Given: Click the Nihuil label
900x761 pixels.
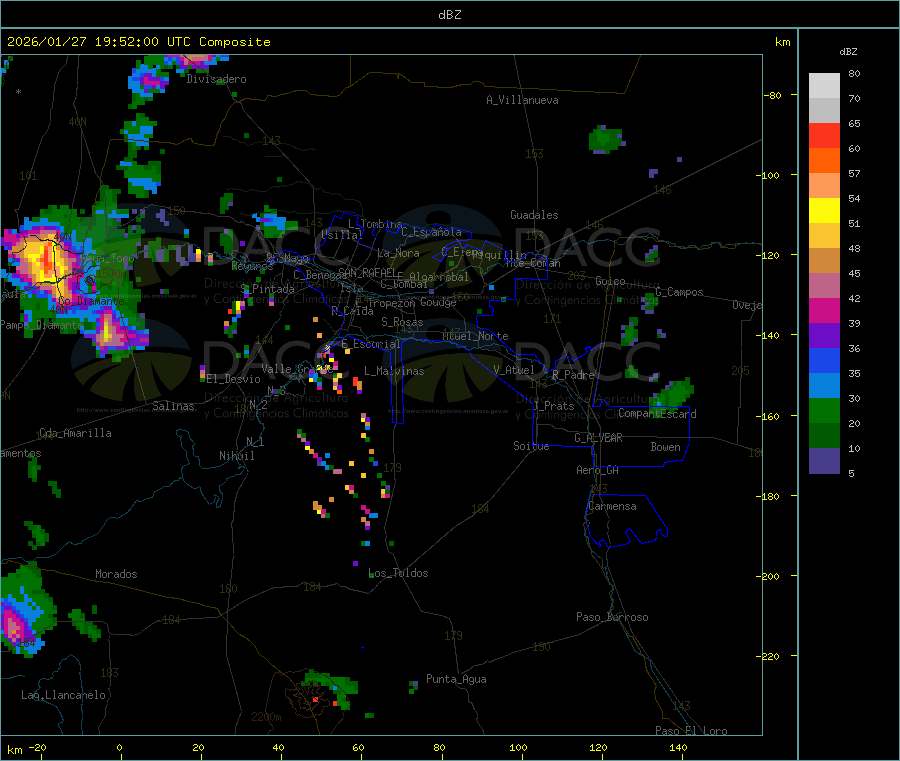Looking at the screenshot, I should coord(237,456).
